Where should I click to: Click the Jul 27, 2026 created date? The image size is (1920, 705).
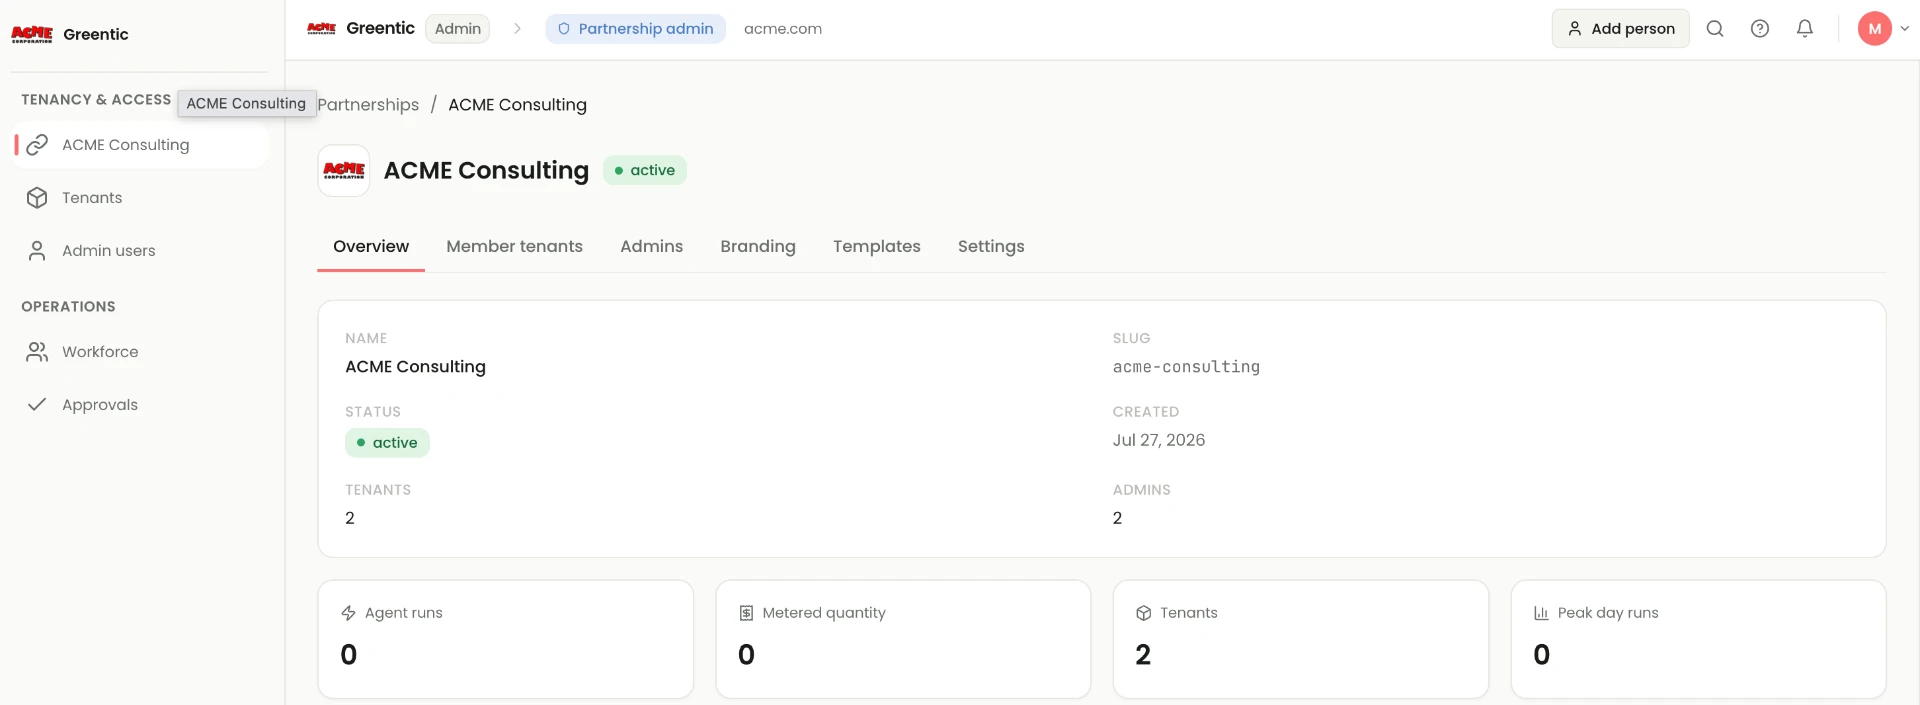1159,440
